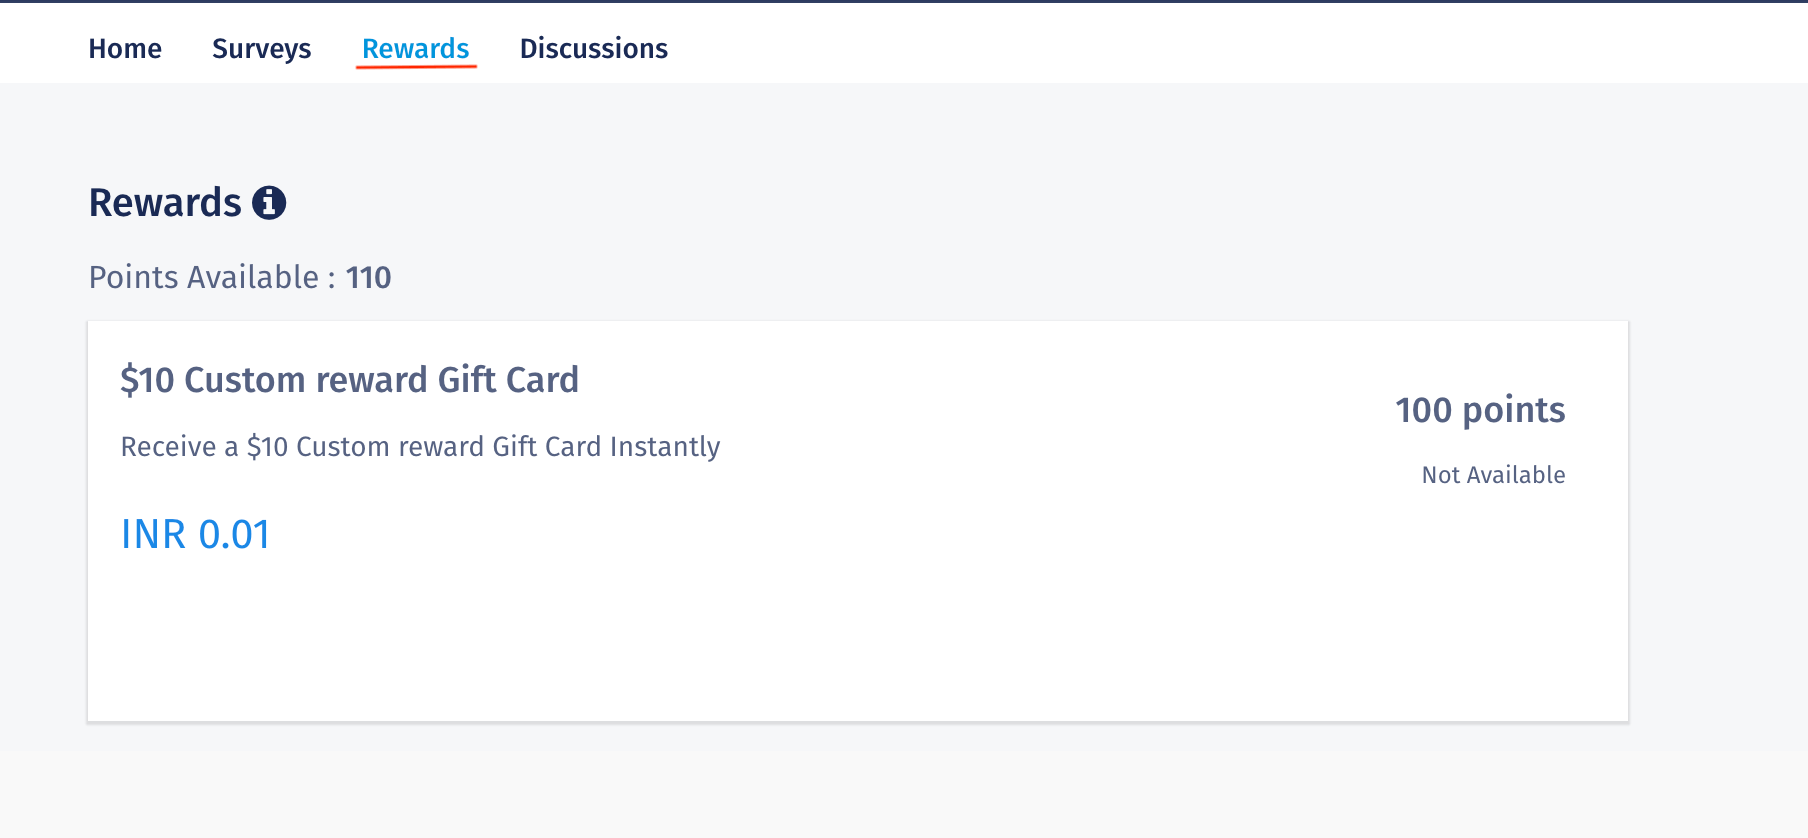Viewport: 1808px width, 838px height.
Task: Click the INR 0.01 amount link
Action: tap(195, 534)
